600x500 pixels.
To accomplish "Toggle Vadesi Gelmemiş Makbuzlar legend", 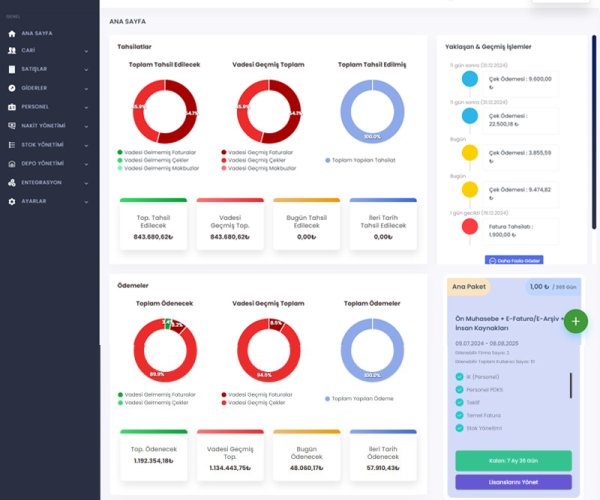I will [158, 168].
